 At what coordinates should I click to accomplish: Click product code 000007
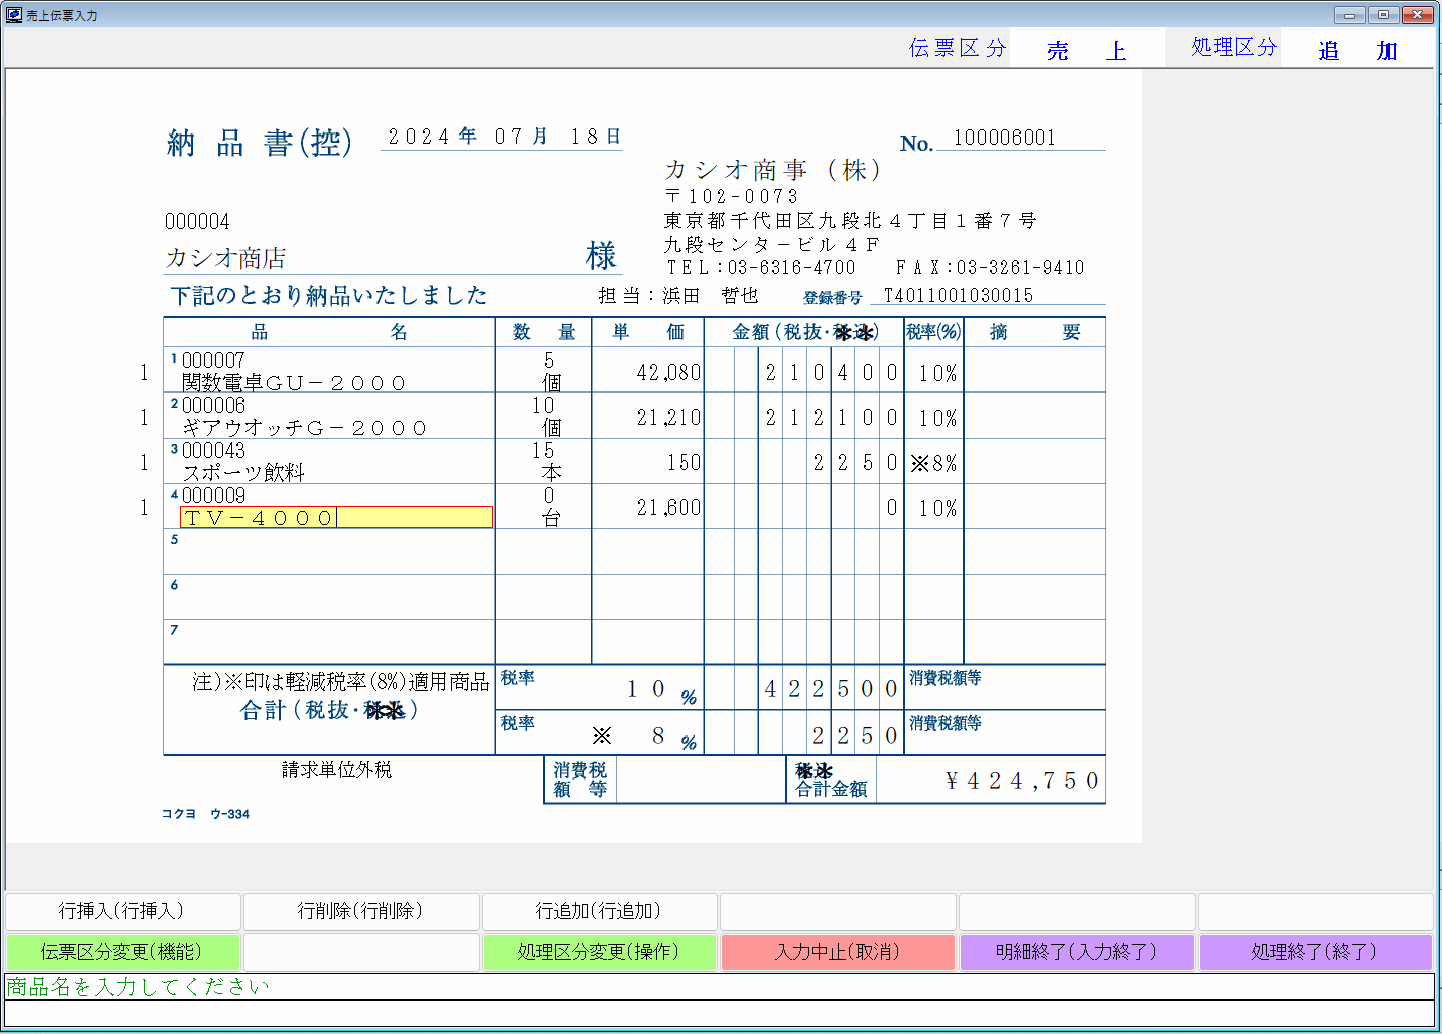pyautogui.click(x=213, y=360)
